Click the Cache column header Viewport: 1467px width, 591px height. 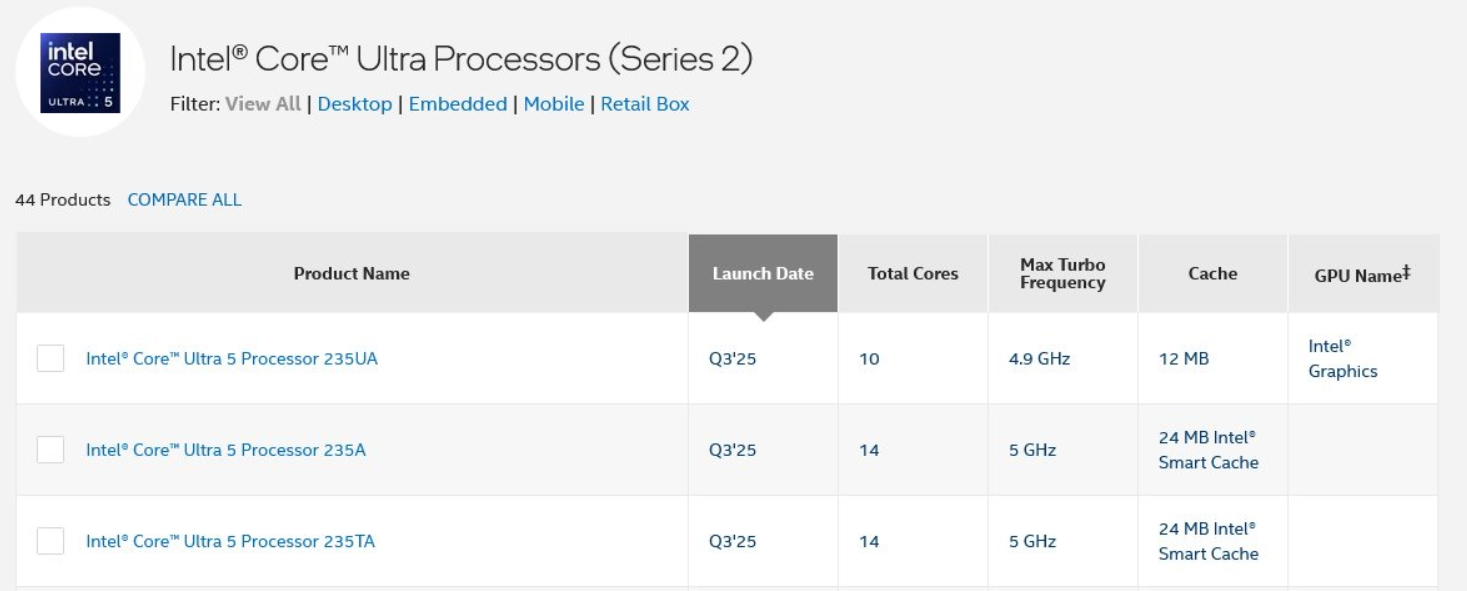coord(1213,274)
